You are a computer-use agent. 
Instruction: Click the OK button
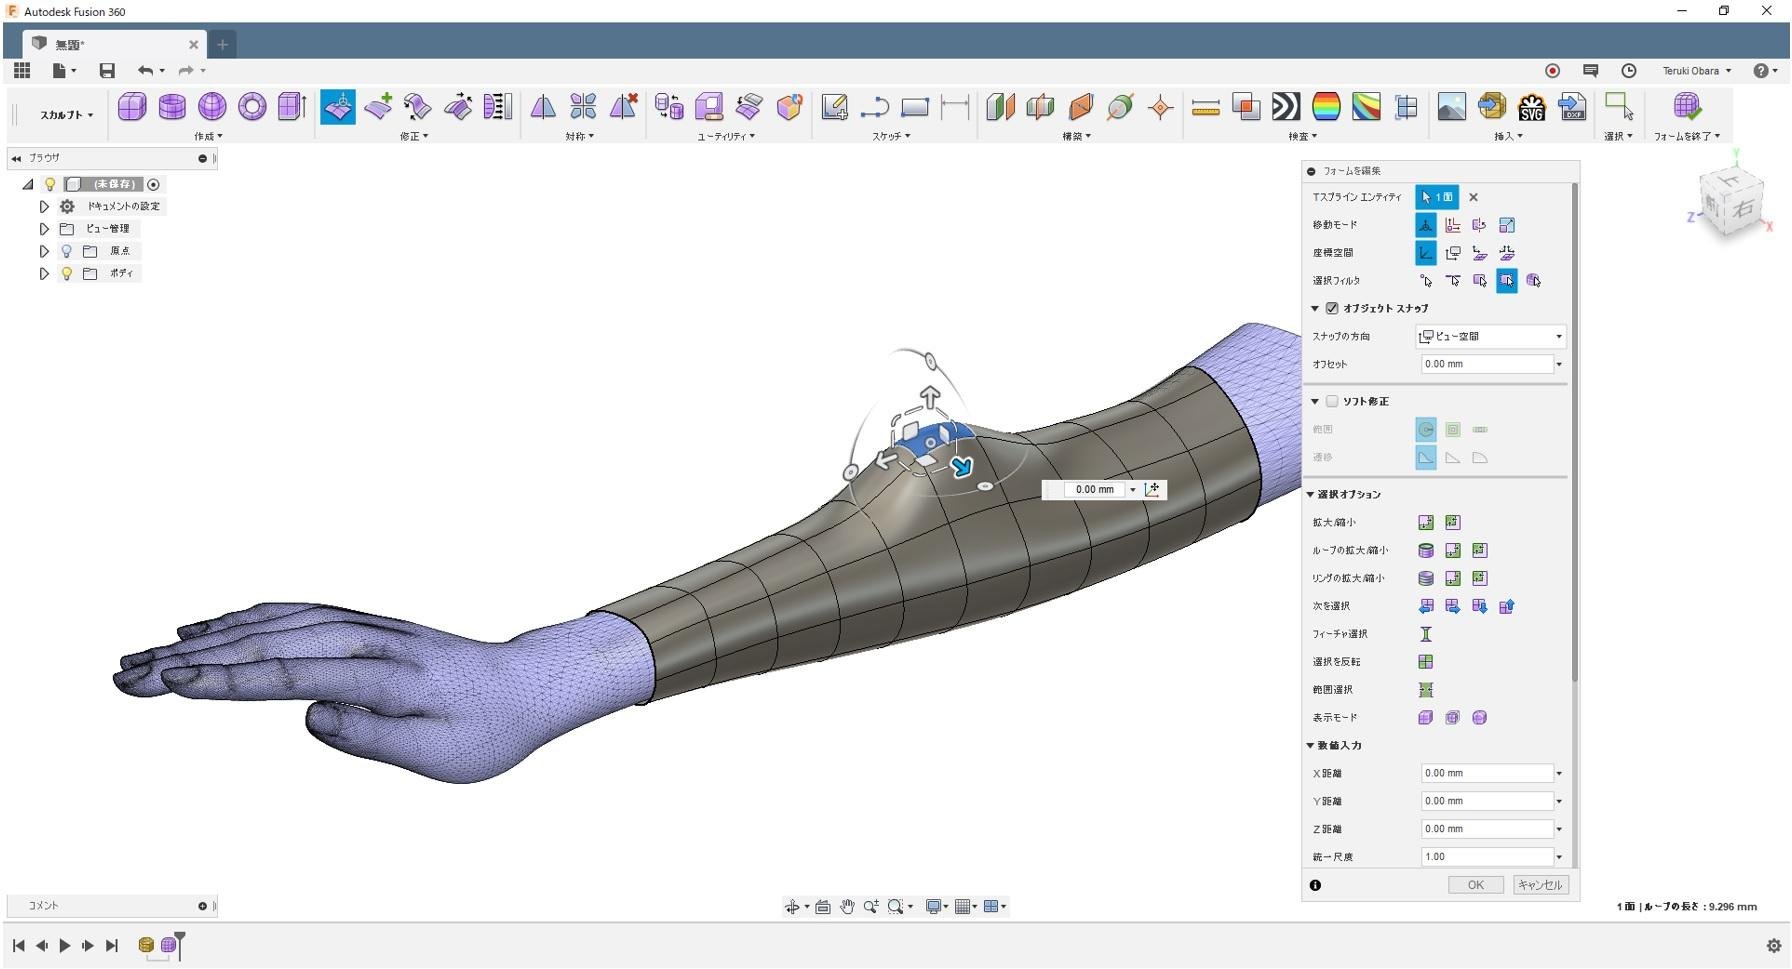(x=1475, y=885)
